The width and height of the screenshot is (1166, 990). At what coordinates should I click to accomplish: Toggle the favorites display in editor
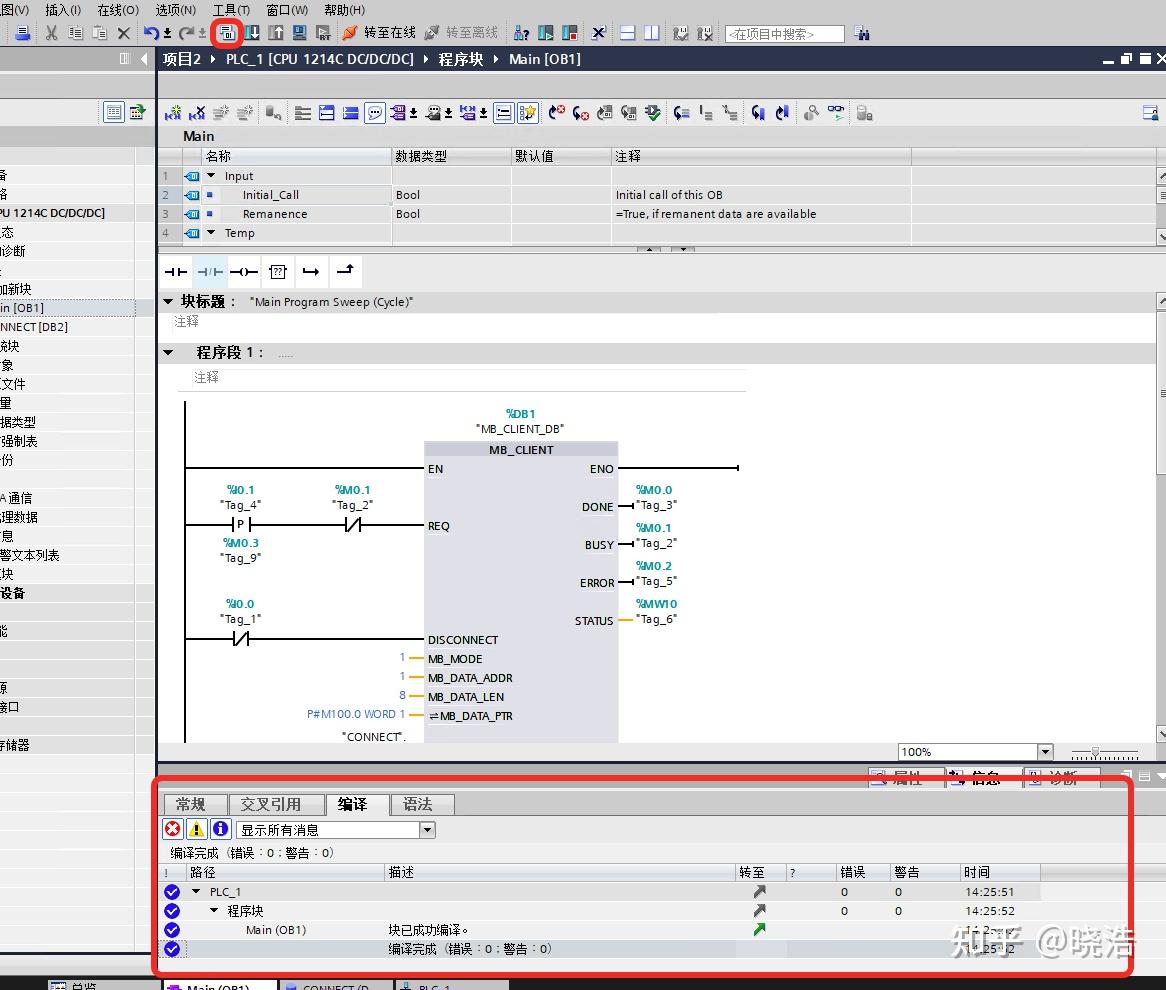tap(527, 113)
